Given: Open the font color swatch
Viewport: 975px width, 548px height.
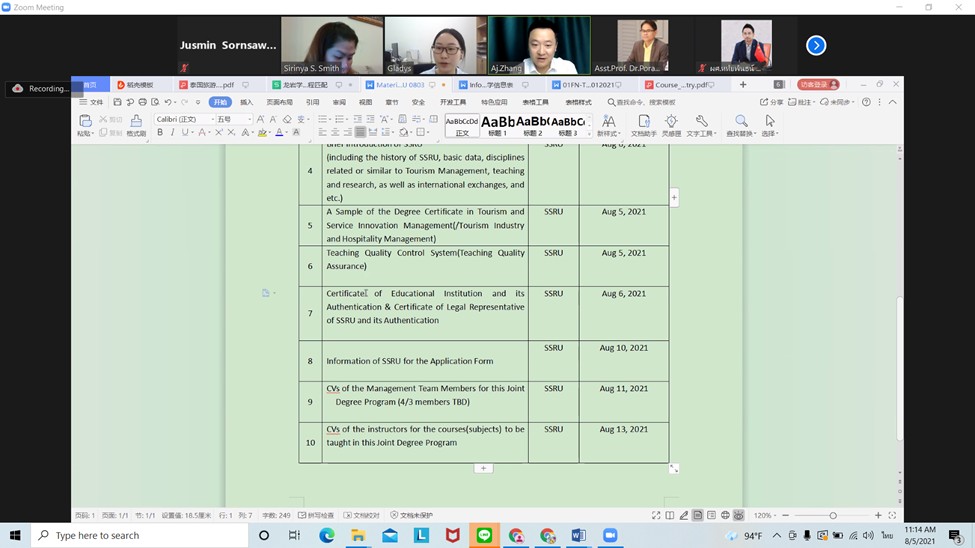Looking at the screenshot, I should point(279,133).
